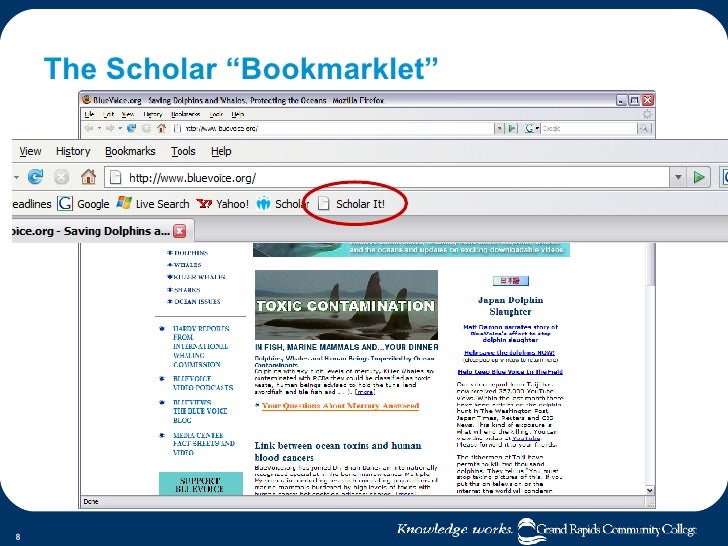
Task: Open the Scholar It! bookmarklet
Action: coord(351,204)
